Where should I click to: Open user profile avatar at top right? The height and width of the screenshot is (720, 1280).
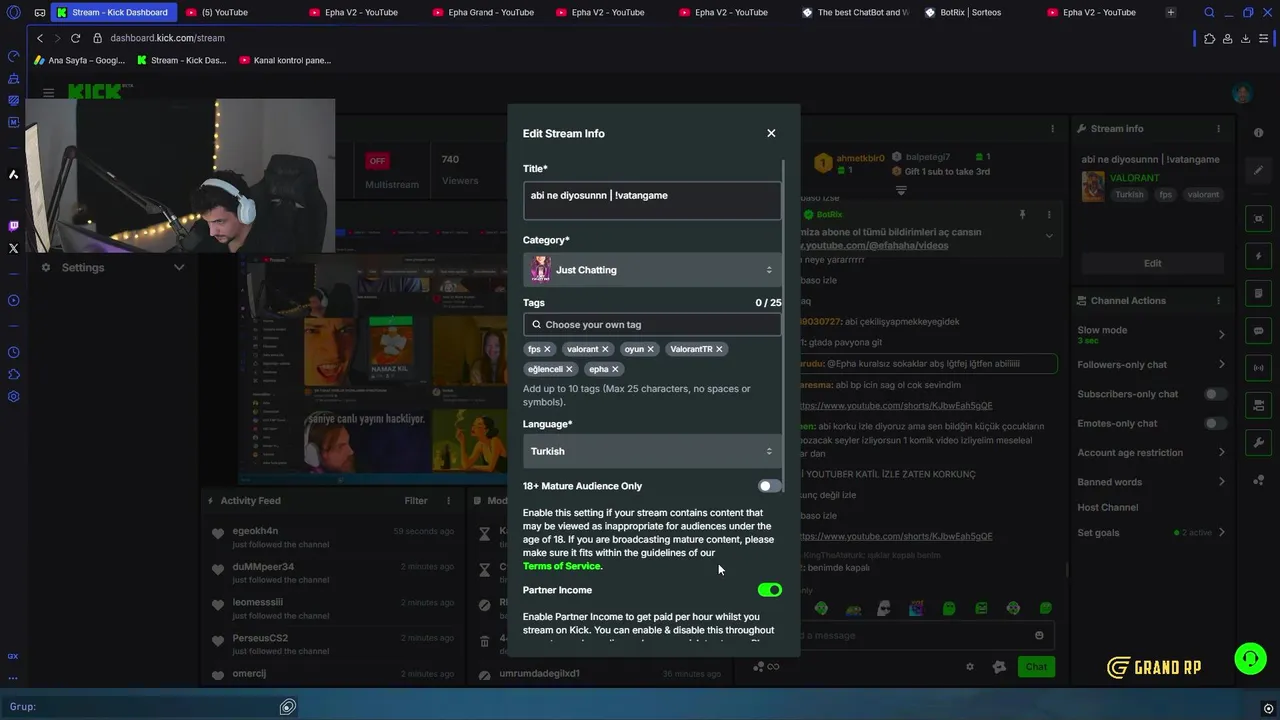1242,93
